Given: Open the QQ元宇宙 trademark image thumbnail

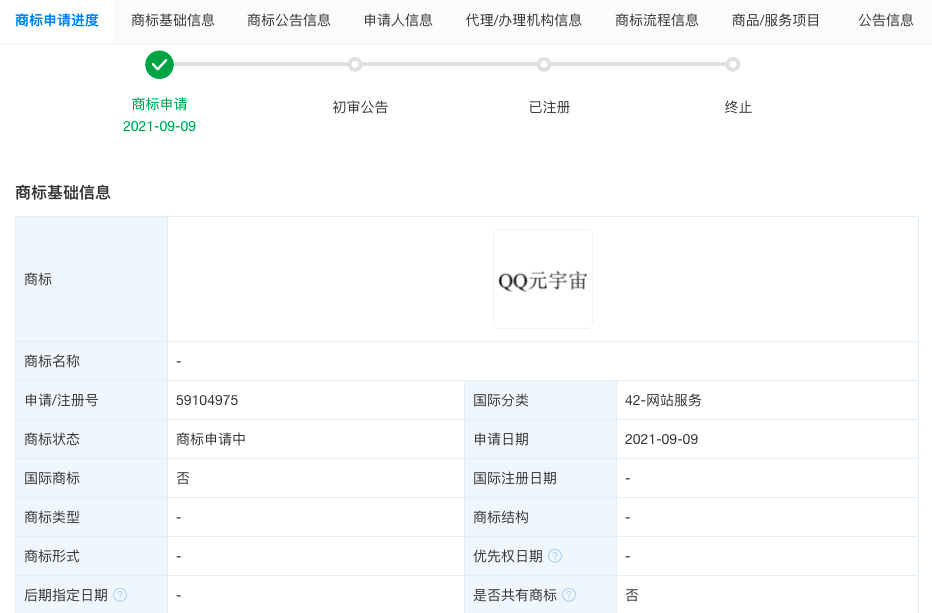Looking at the screenshot, I should tap(543, 279).
